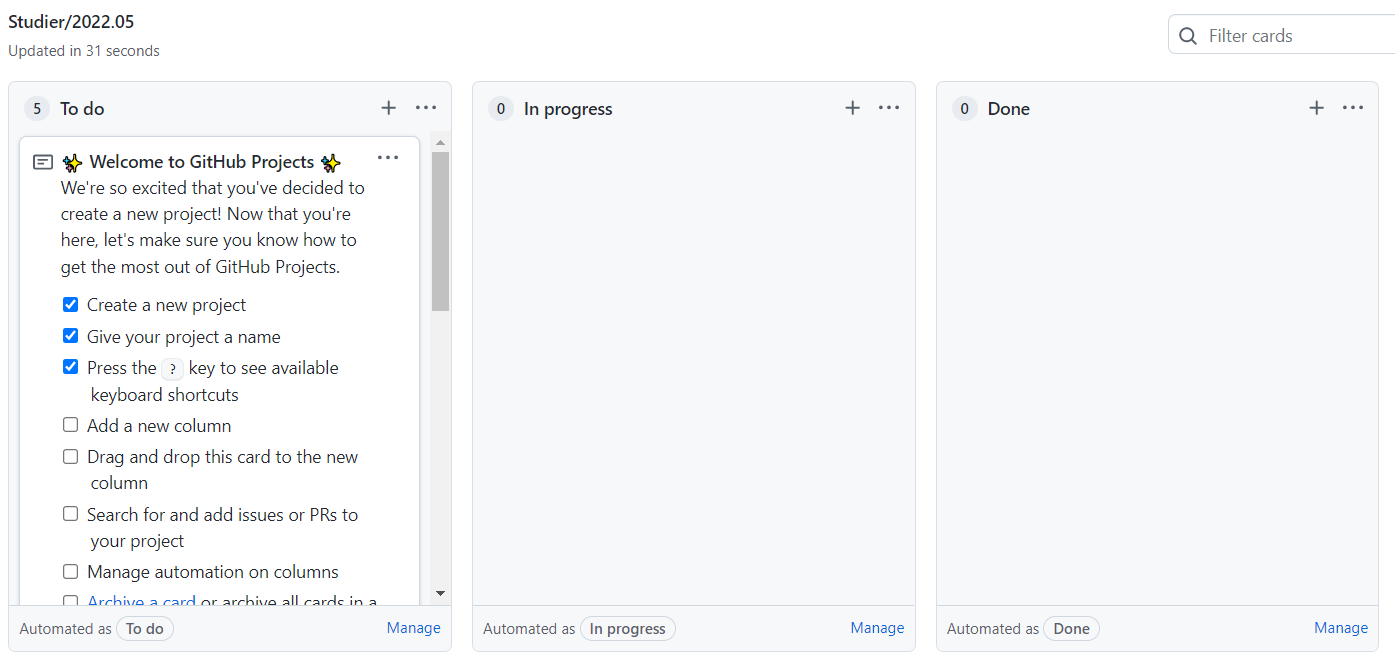Open the Archive a card link
1395x663 pixels.
pos(141,601)
